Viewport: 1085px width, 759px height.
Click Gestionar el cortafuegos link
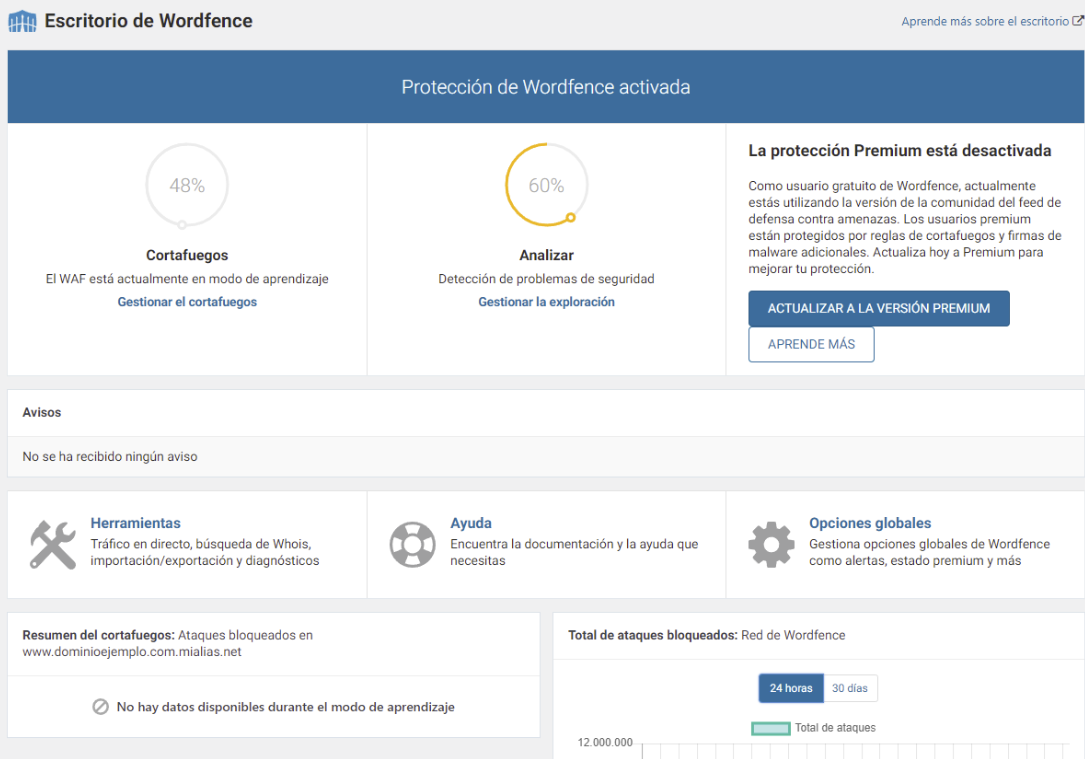tap(187, 302)
